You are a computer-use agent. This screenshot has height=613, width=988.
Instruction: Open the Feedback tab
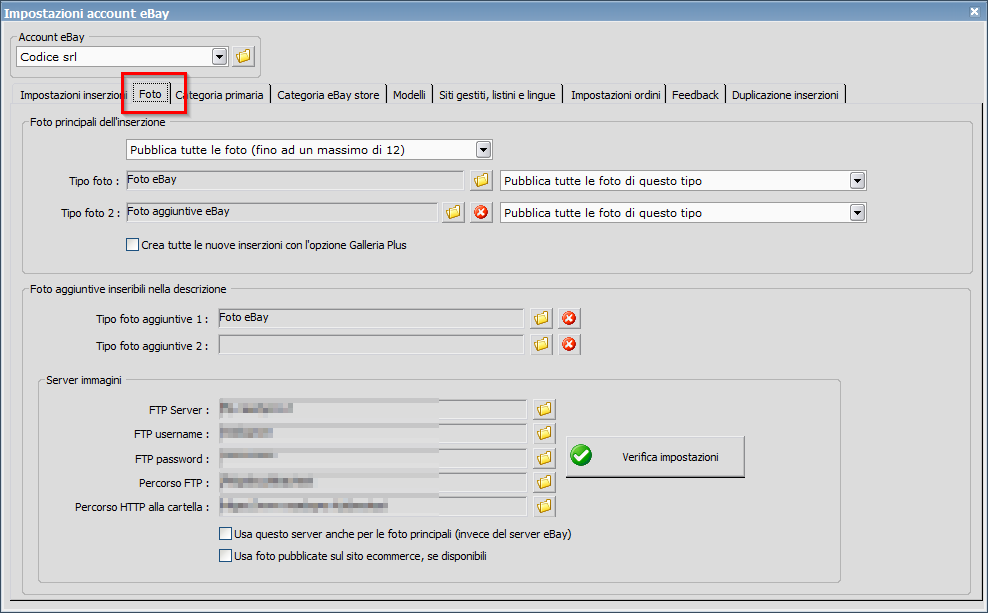click(x=696, y=95)
